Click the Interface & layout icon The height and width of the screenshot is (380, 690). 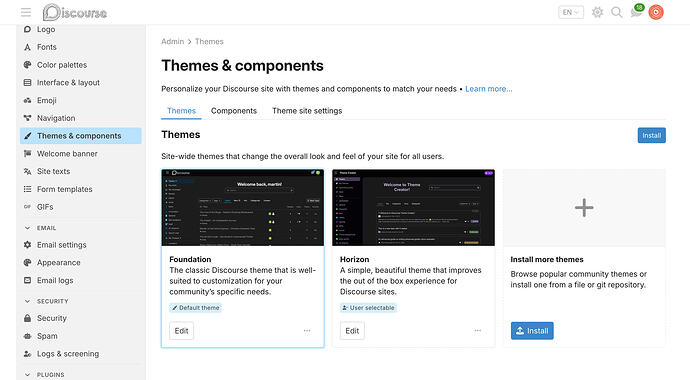point(27,83)
